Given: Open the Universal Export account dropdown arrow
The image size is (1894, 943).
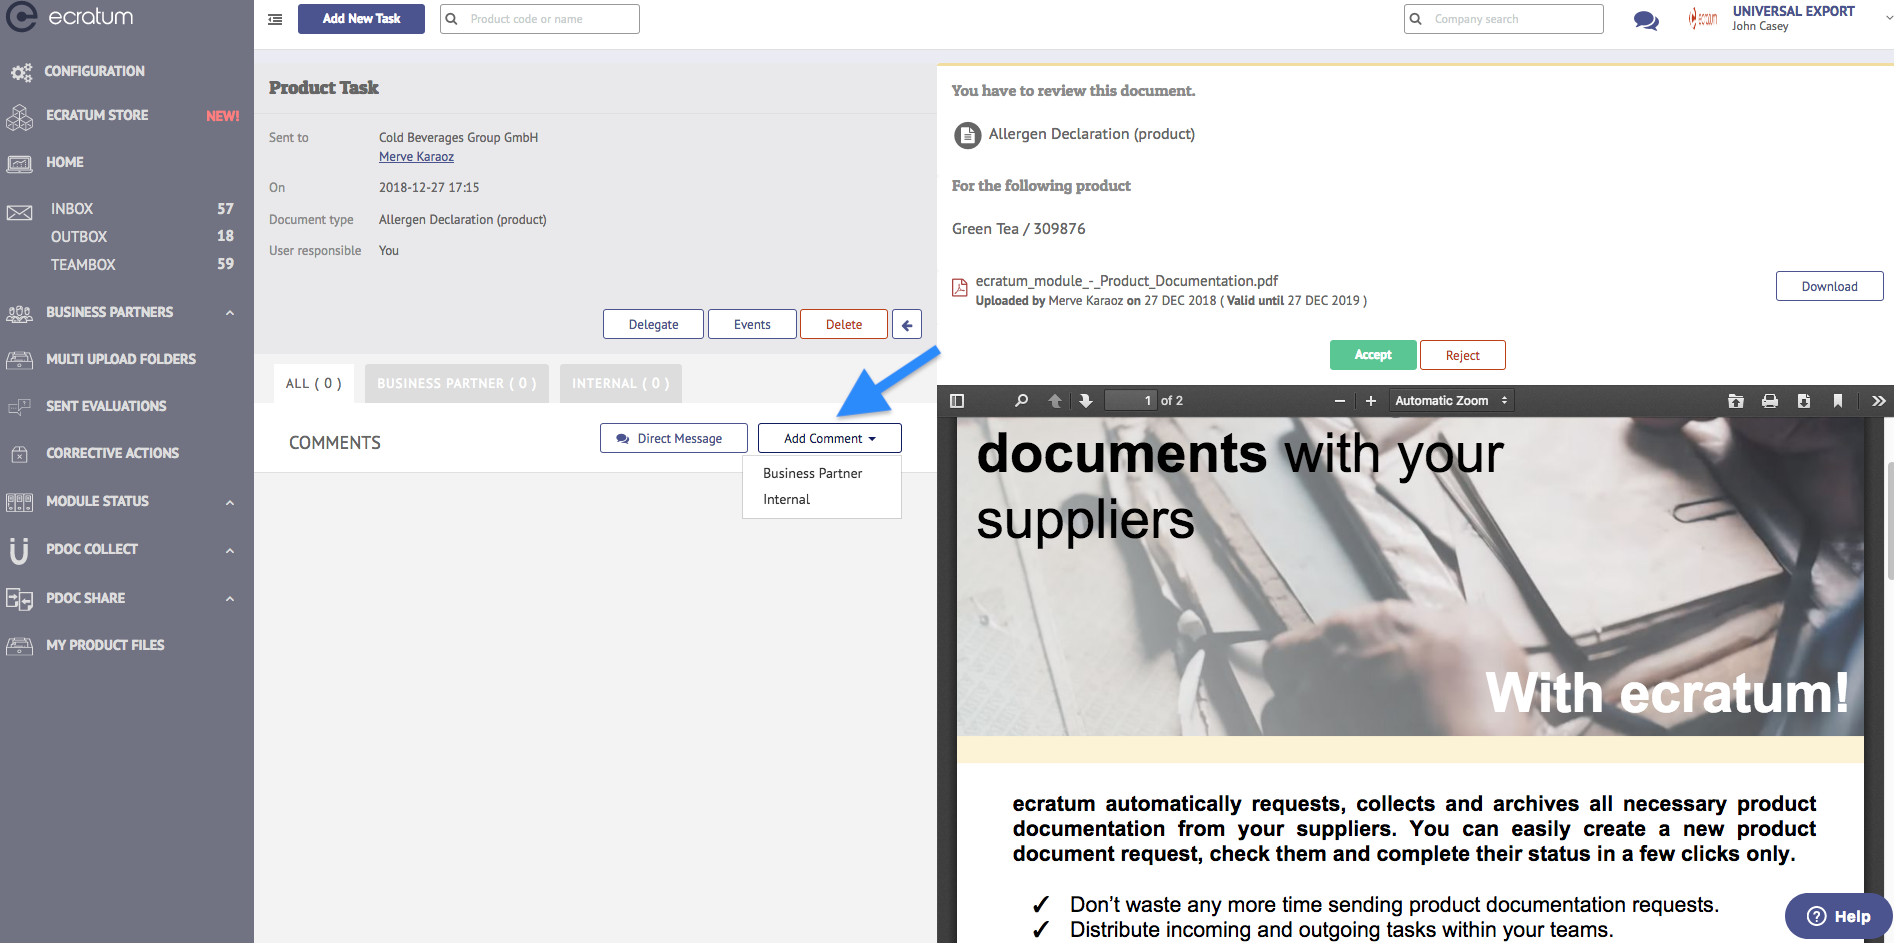Looking at the screenshot, I should click(x=1888, y=16).
